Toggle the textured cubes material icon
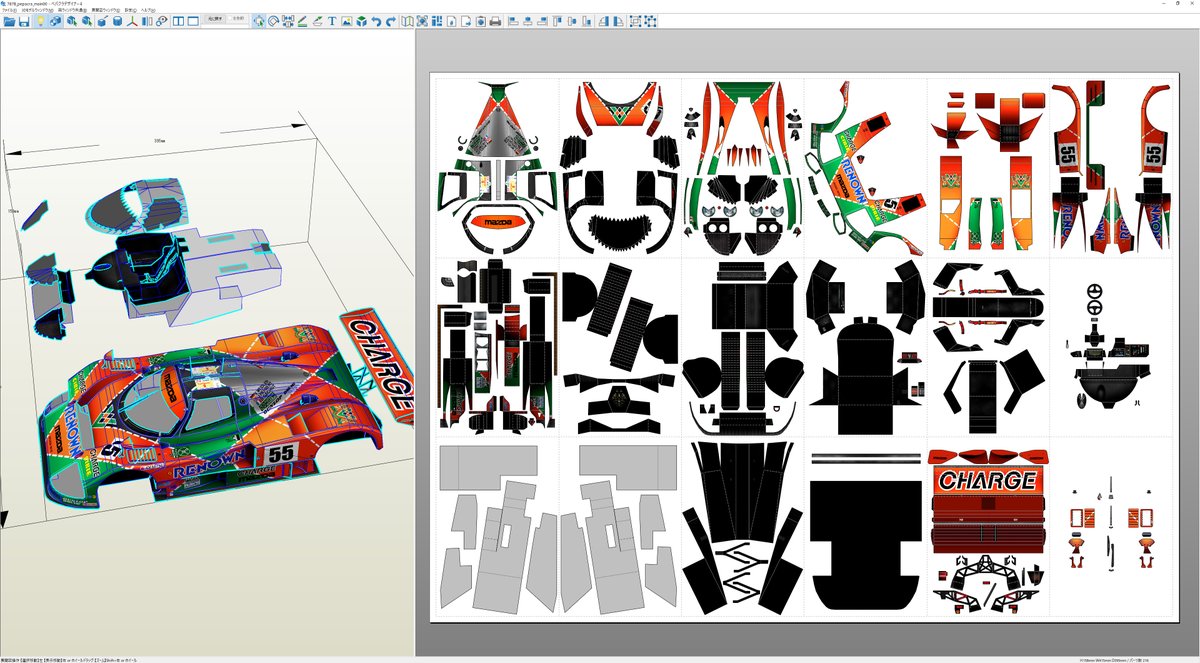 click(55, 20)
